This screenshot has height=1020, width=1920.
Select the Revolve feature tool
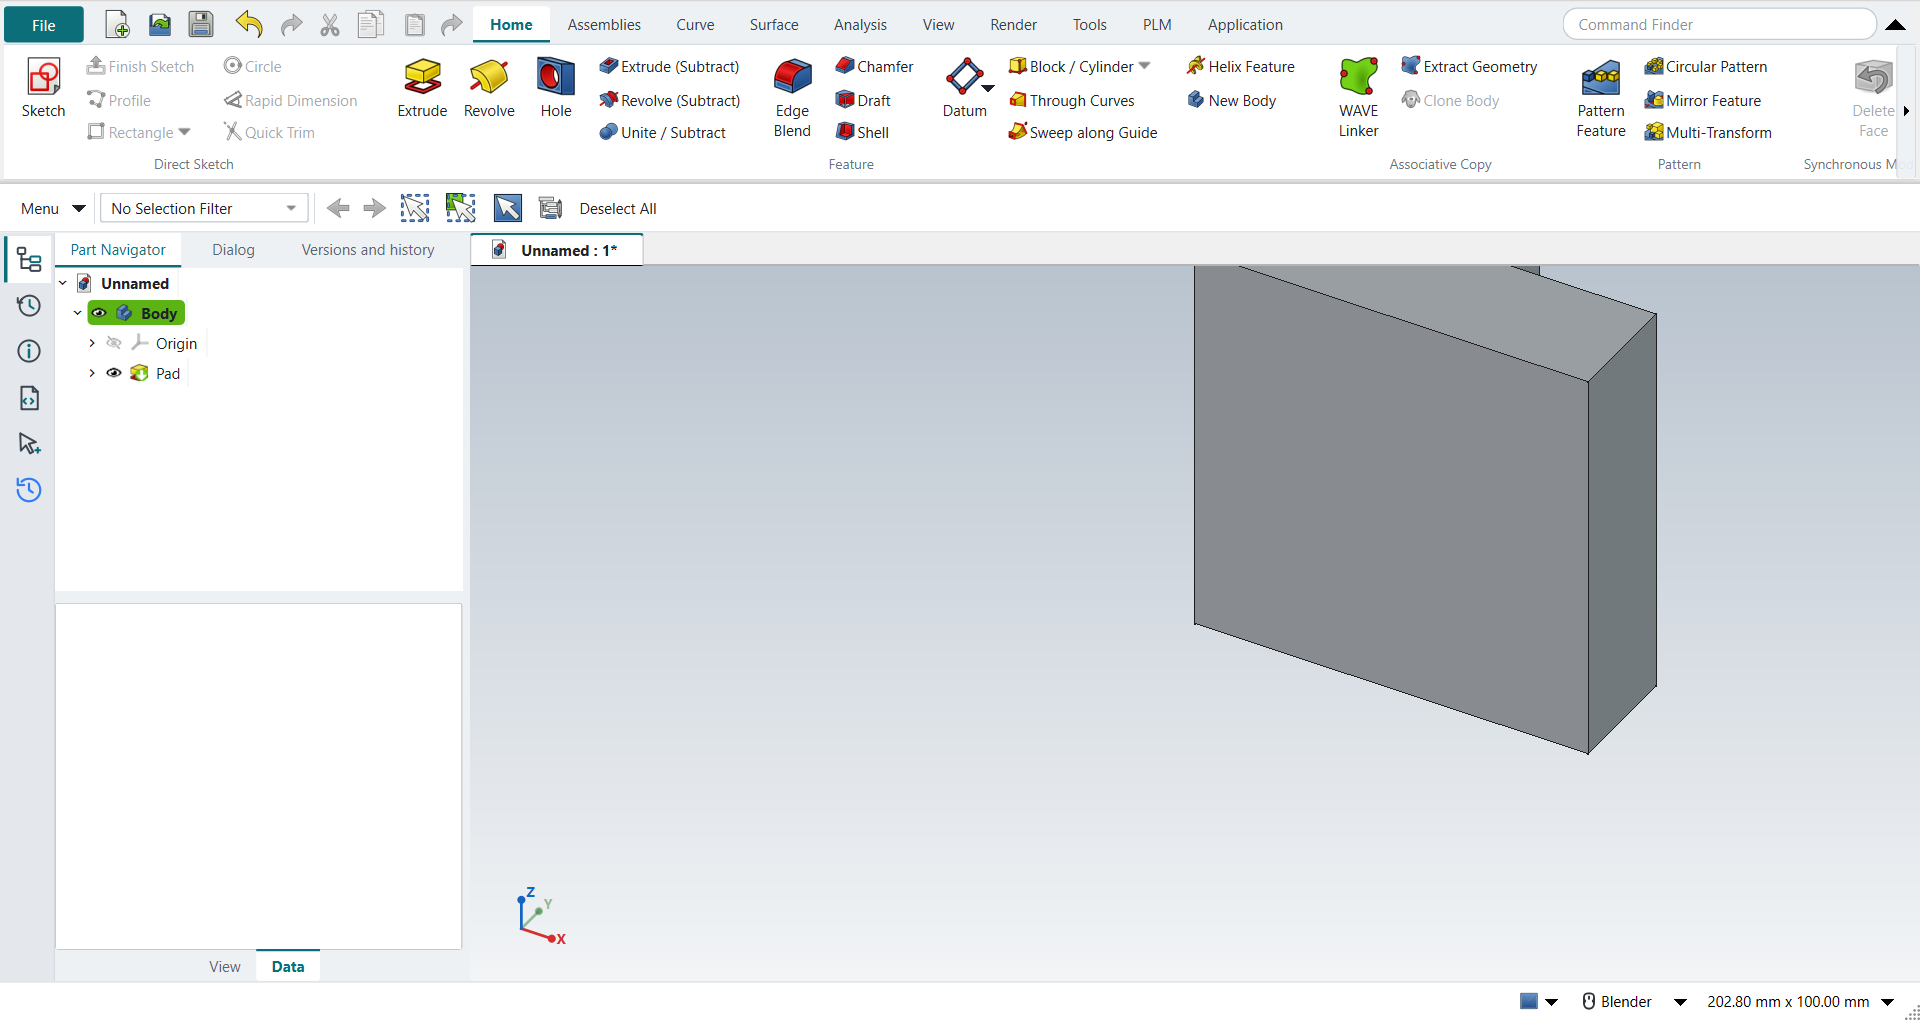click(489, 88)
